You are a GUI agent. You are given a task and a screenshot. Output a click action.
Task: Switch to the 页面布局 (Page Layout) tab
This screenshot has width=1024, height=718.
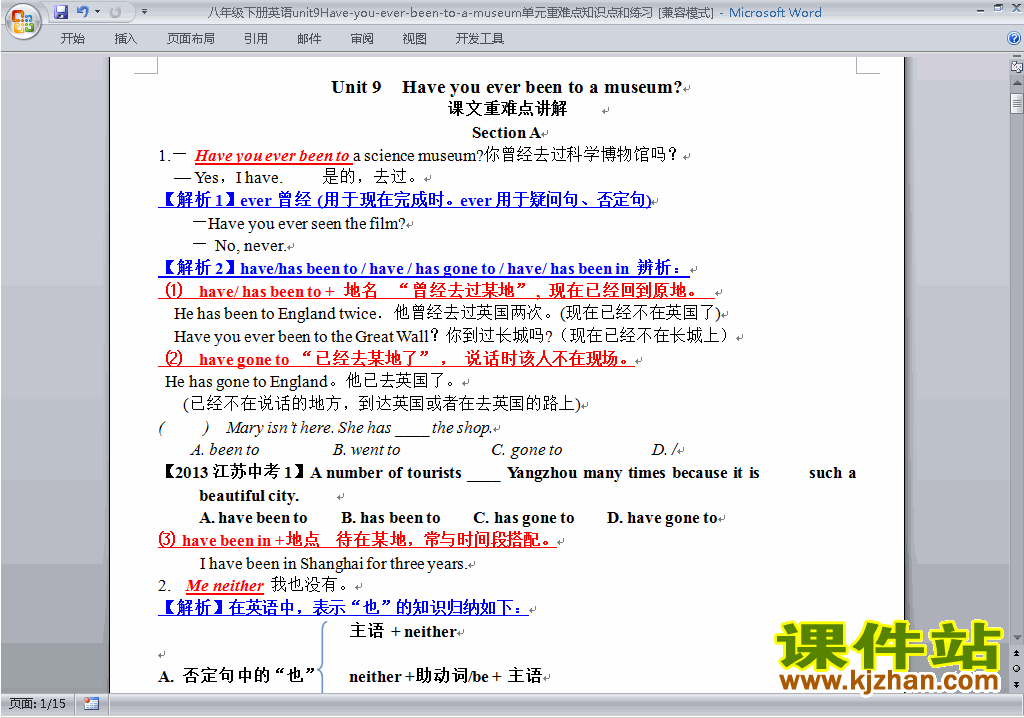(x=191, y=39)
